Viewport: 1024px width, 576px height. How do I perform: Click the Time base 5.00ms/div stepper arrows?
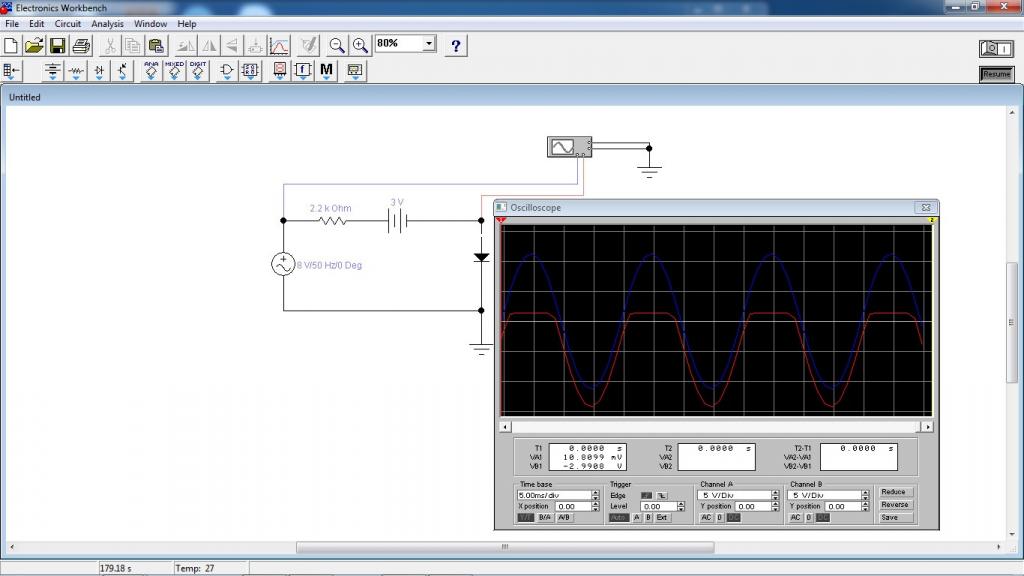[596, 495]
